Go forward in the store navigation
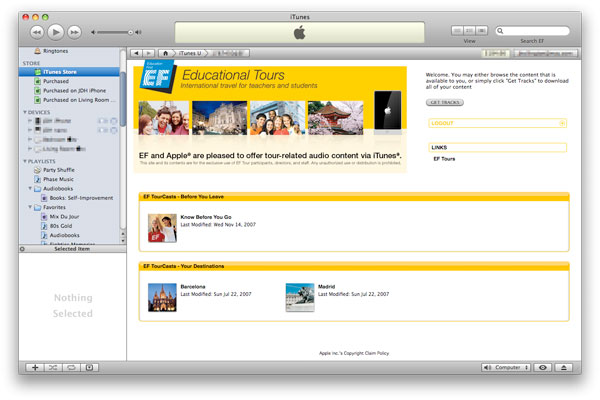 click(148, 53)
